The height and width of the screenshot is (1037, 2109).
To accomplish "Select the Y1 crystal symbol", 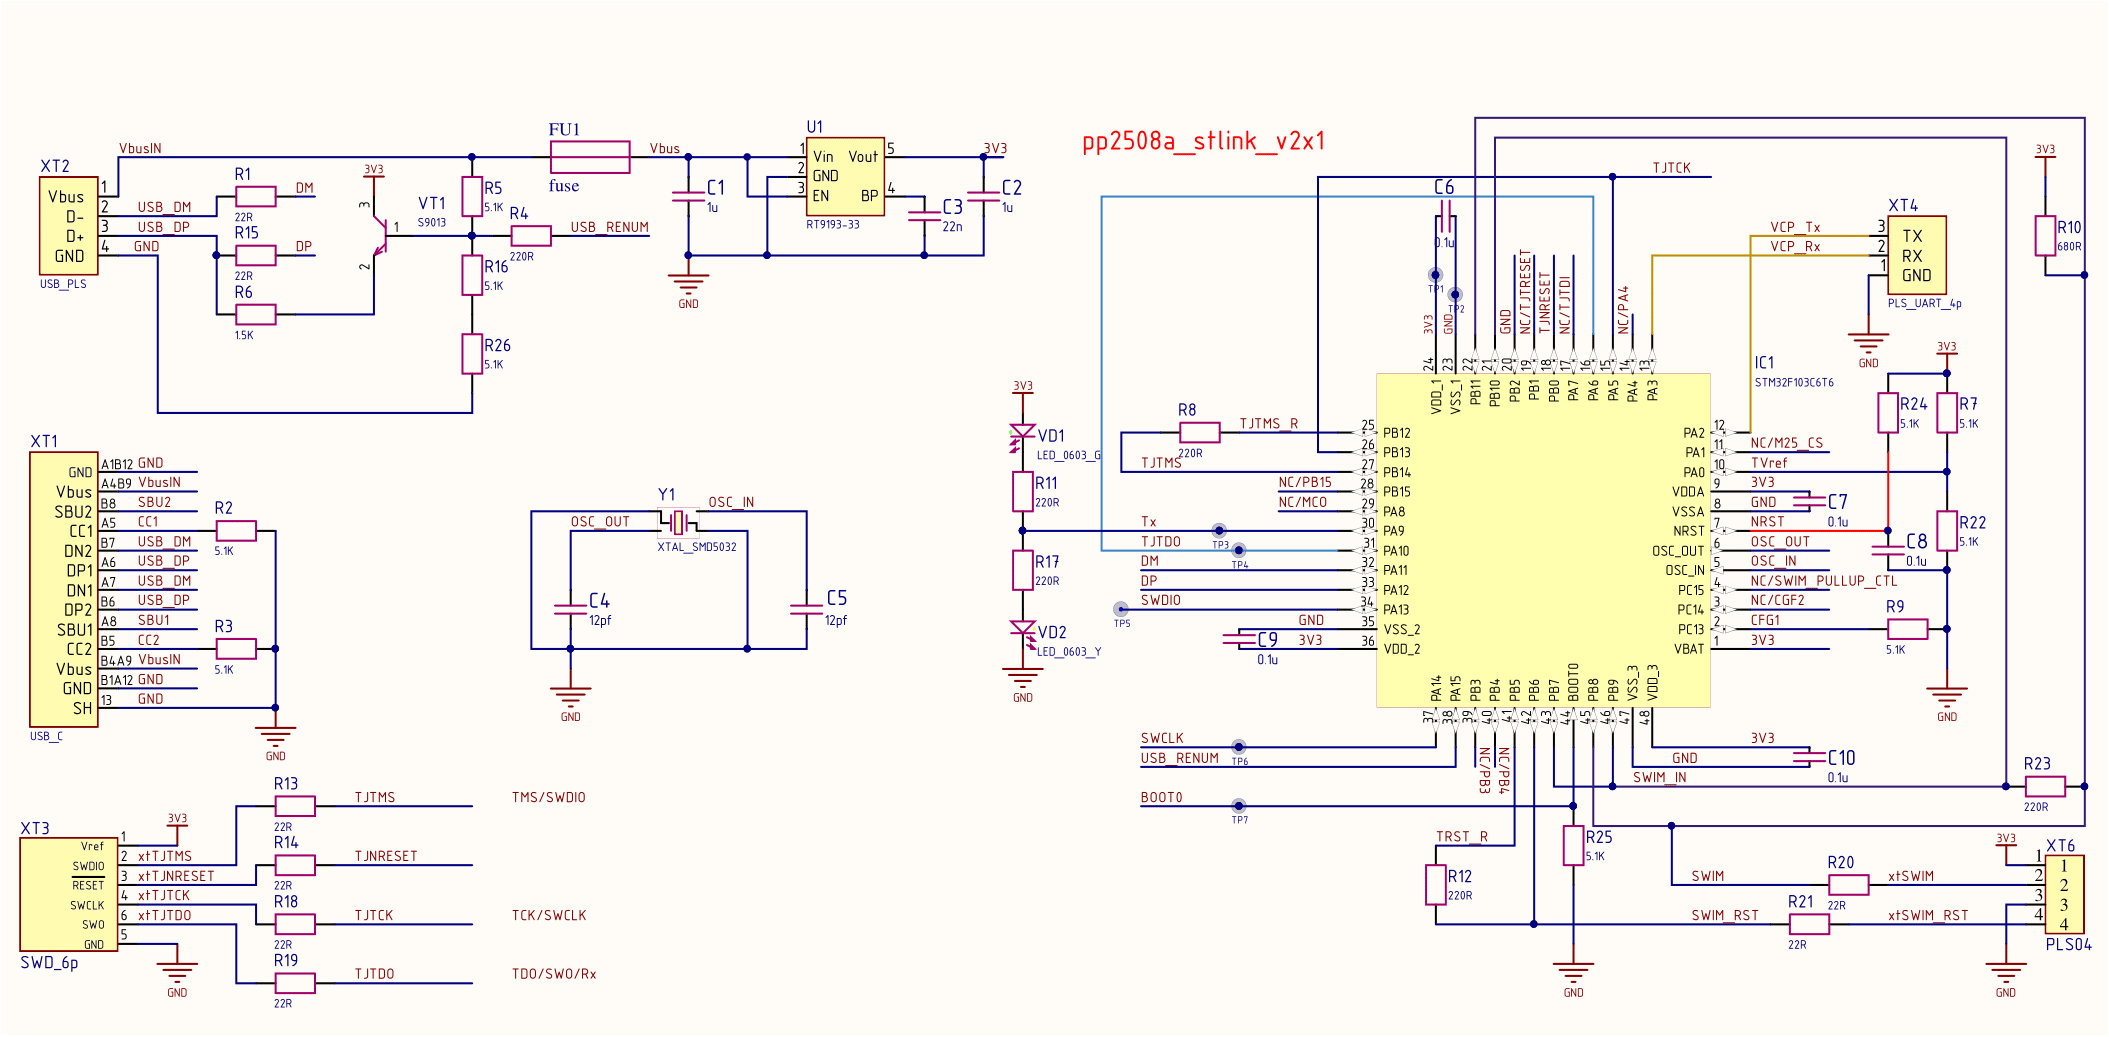I will click(678, 522).
